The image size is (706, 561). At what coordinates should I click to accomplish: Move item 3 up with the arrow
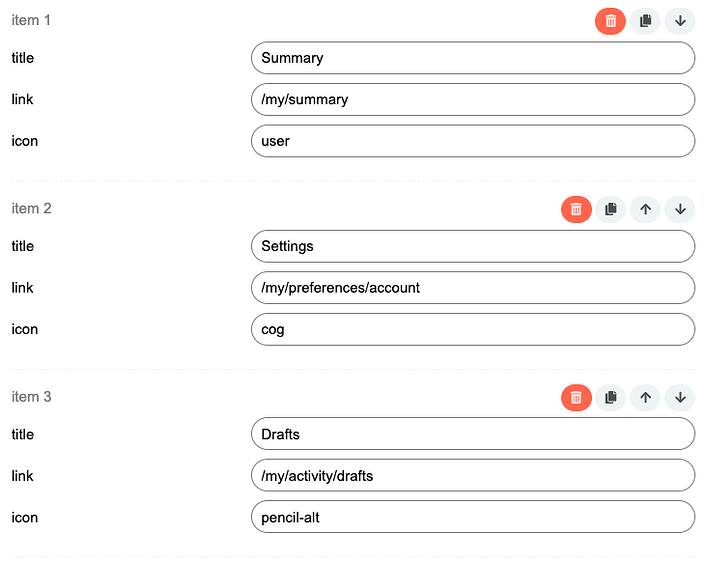645,397
